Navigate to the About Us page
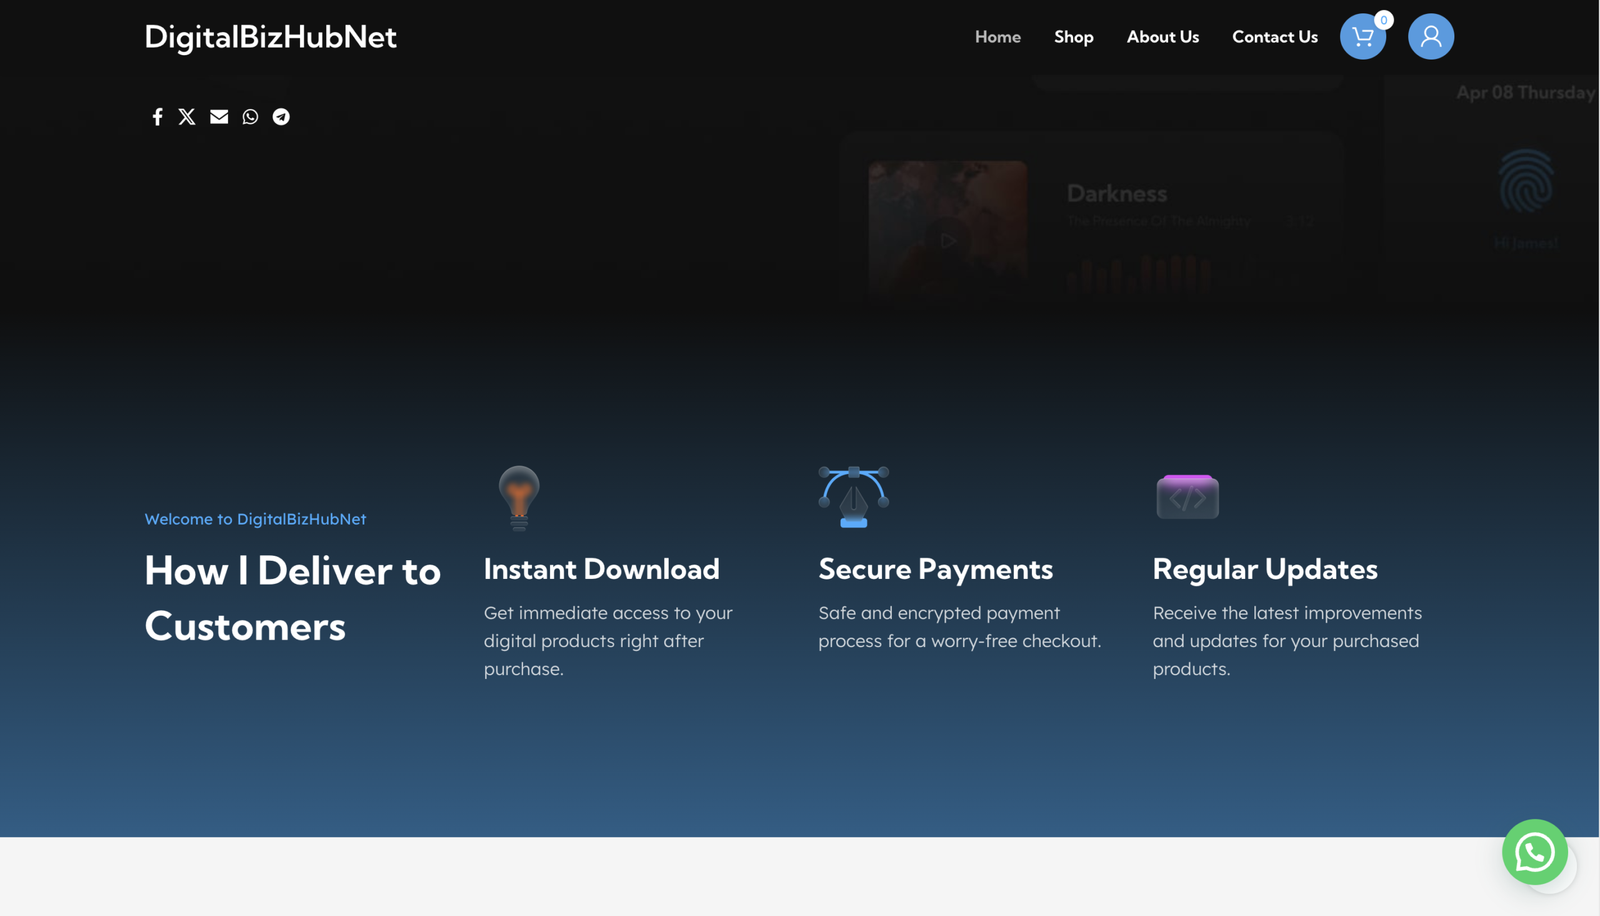The image size is (1600, 916). 1162,37
